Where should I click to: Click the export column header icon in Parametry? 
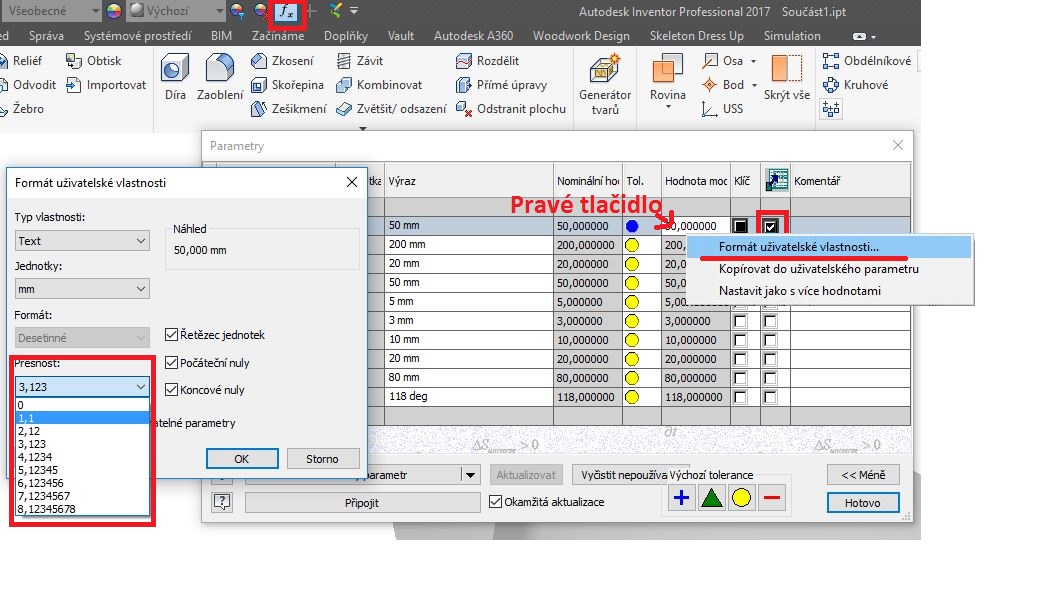point(776,180)
